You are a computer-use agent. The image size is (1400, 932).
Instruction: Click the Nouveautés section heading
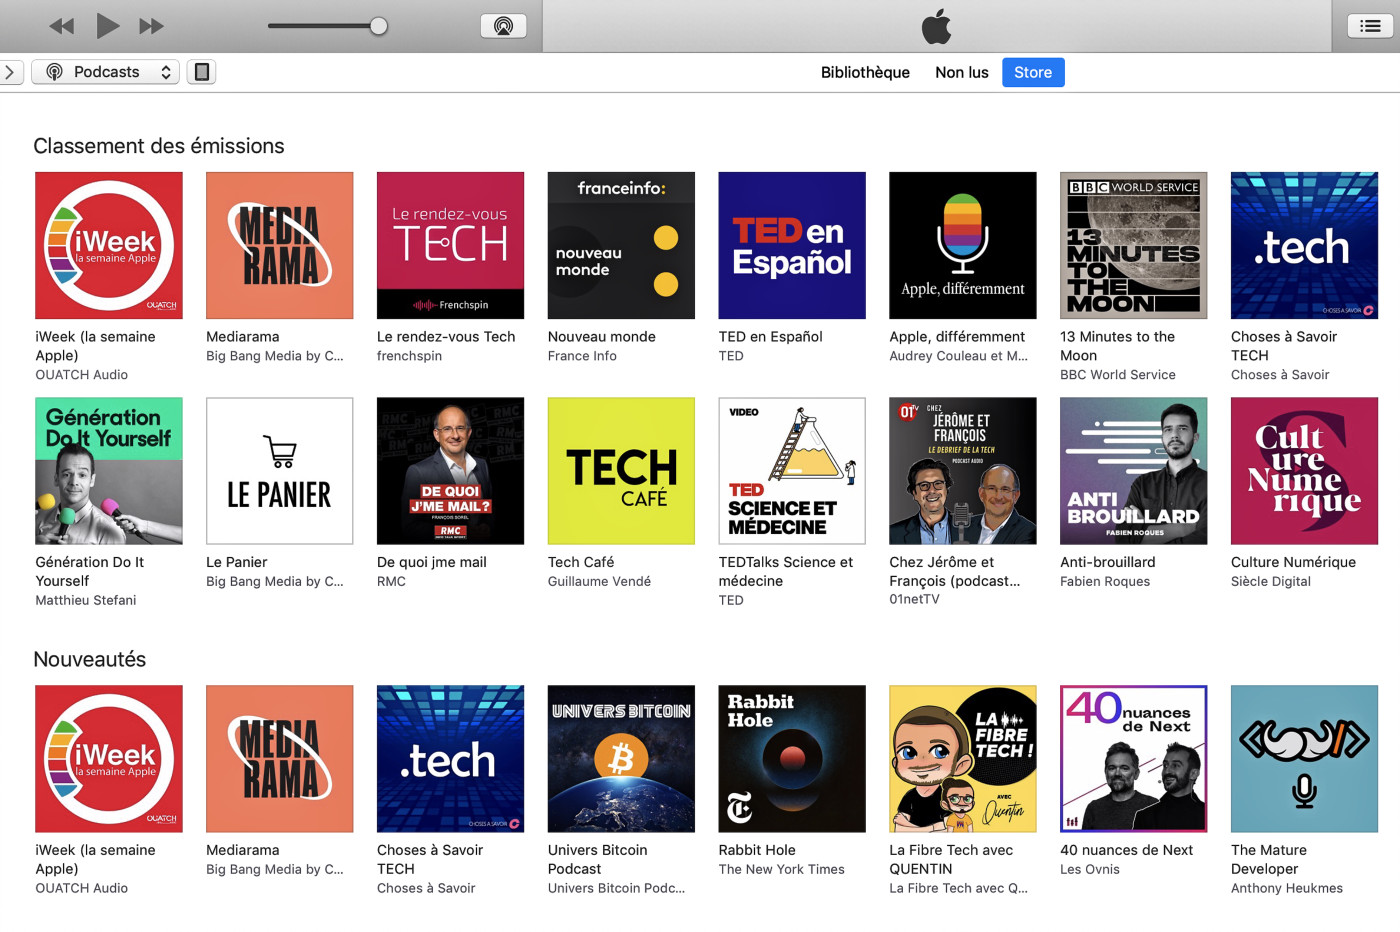click(90, 659)
